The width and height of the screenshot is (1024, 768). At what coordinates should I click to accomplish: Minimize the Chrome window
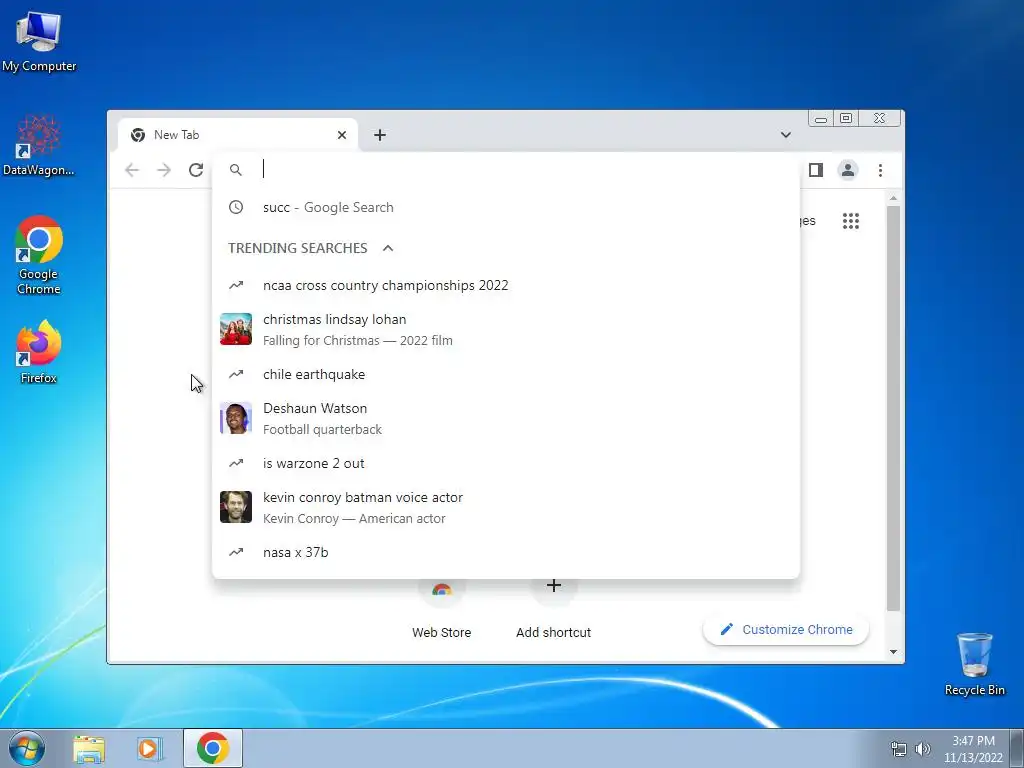point(821,119)
